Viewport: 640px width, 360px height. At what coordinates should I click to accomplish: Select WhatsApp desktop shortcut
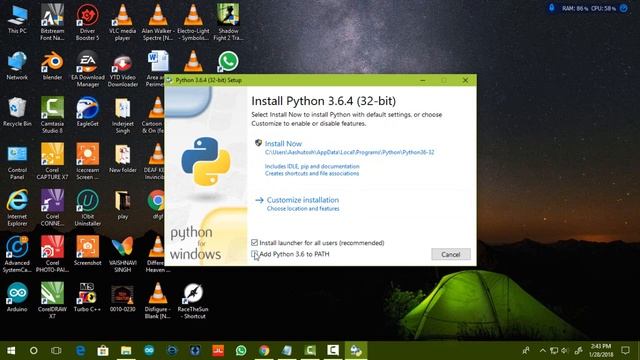(228, 61)
